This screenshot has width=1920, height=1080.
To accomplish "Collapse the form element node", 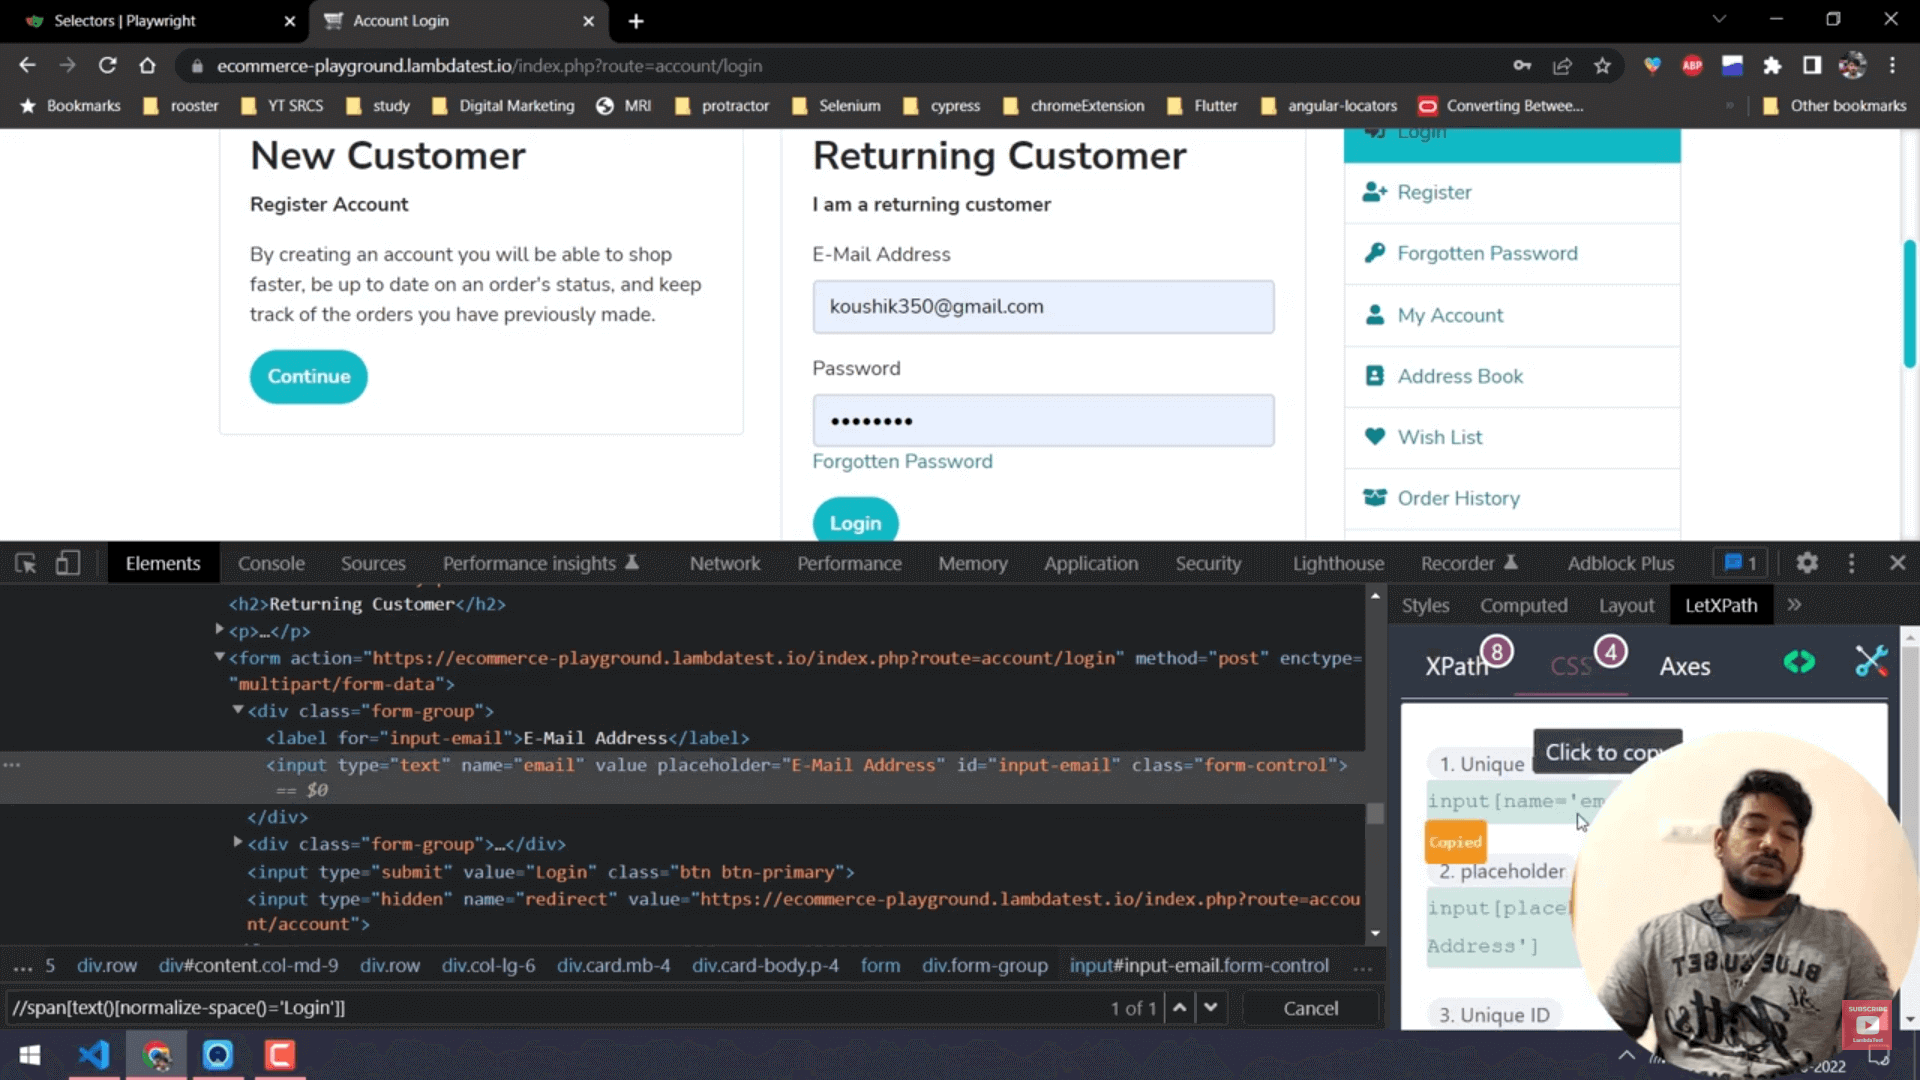I will click(218, 657).
